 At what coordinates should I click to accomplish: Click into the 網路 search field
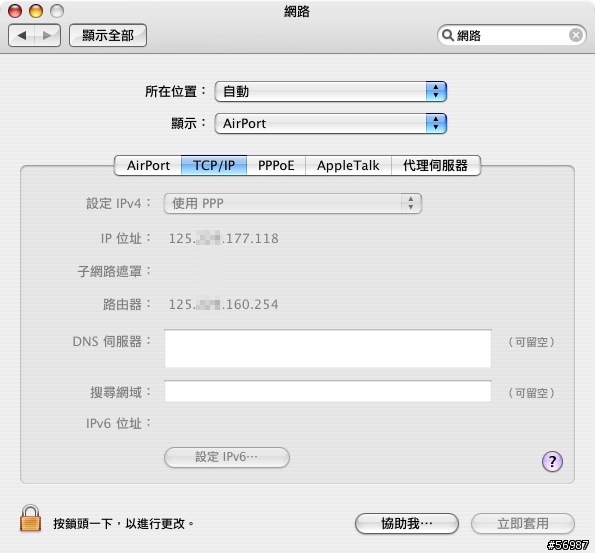512,35
